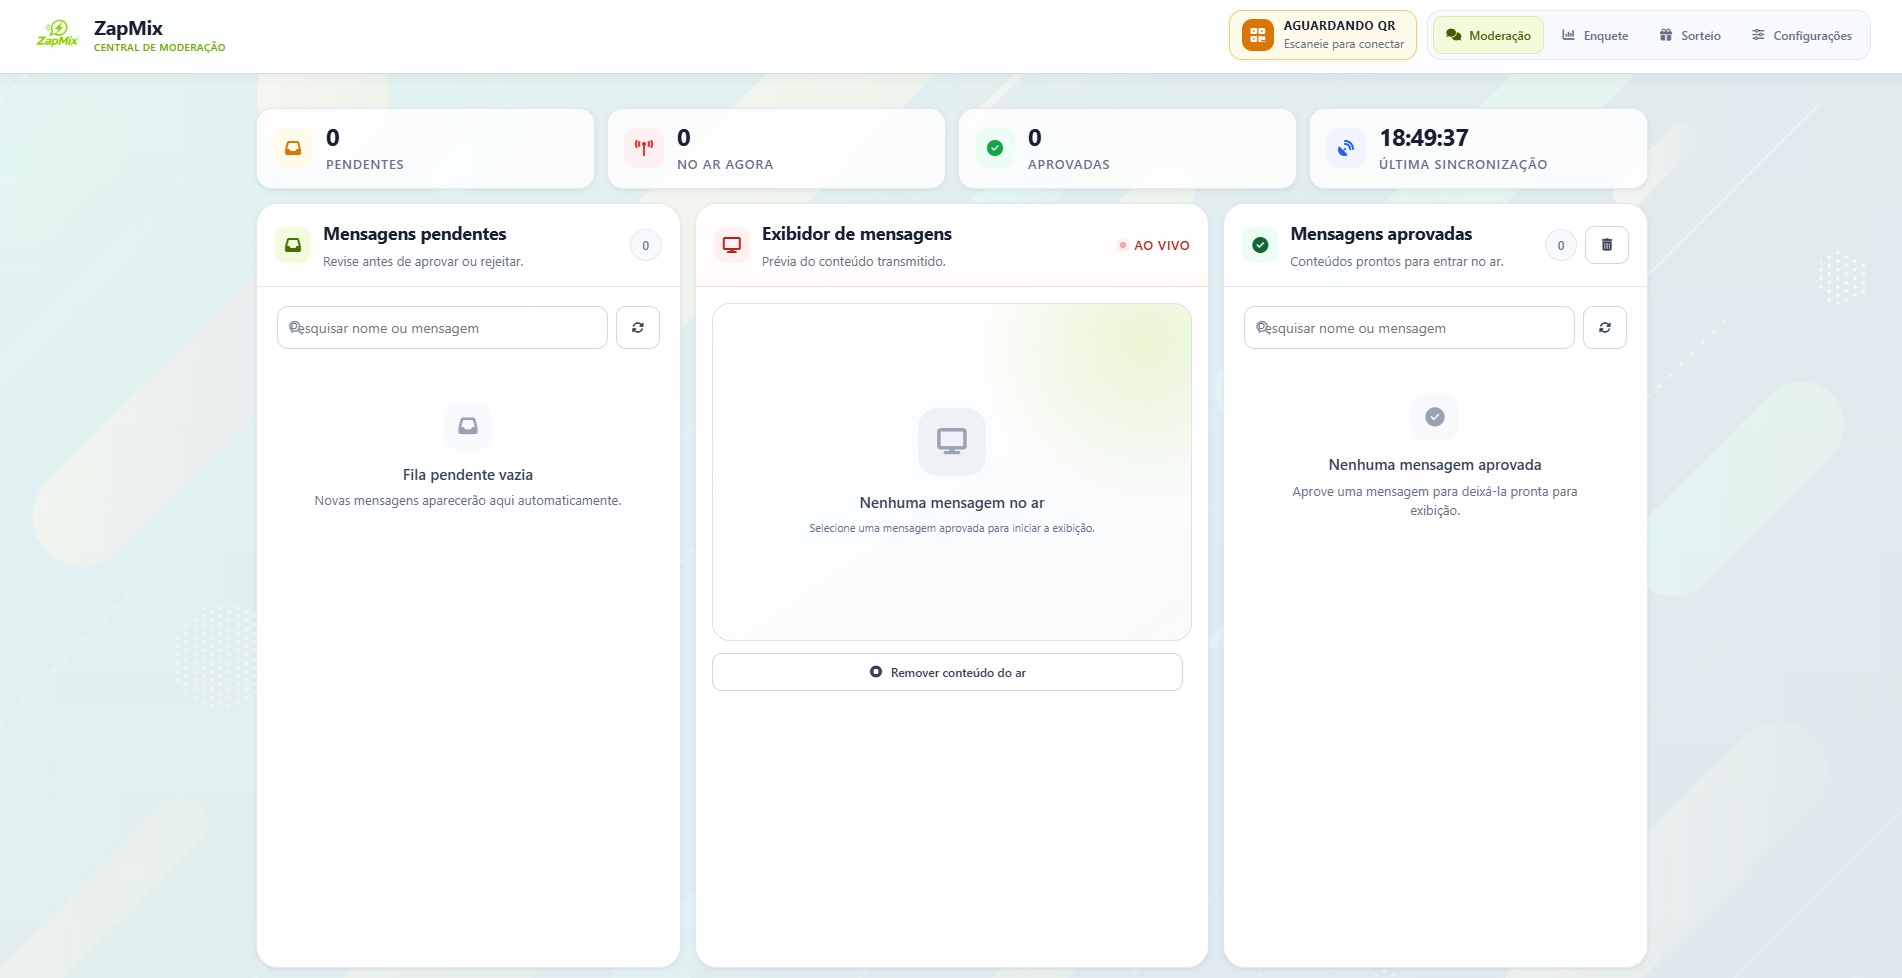Click the Nenhuma mensagem no ar text
The height and width of the screenshot is (978, 1902).
952,503
